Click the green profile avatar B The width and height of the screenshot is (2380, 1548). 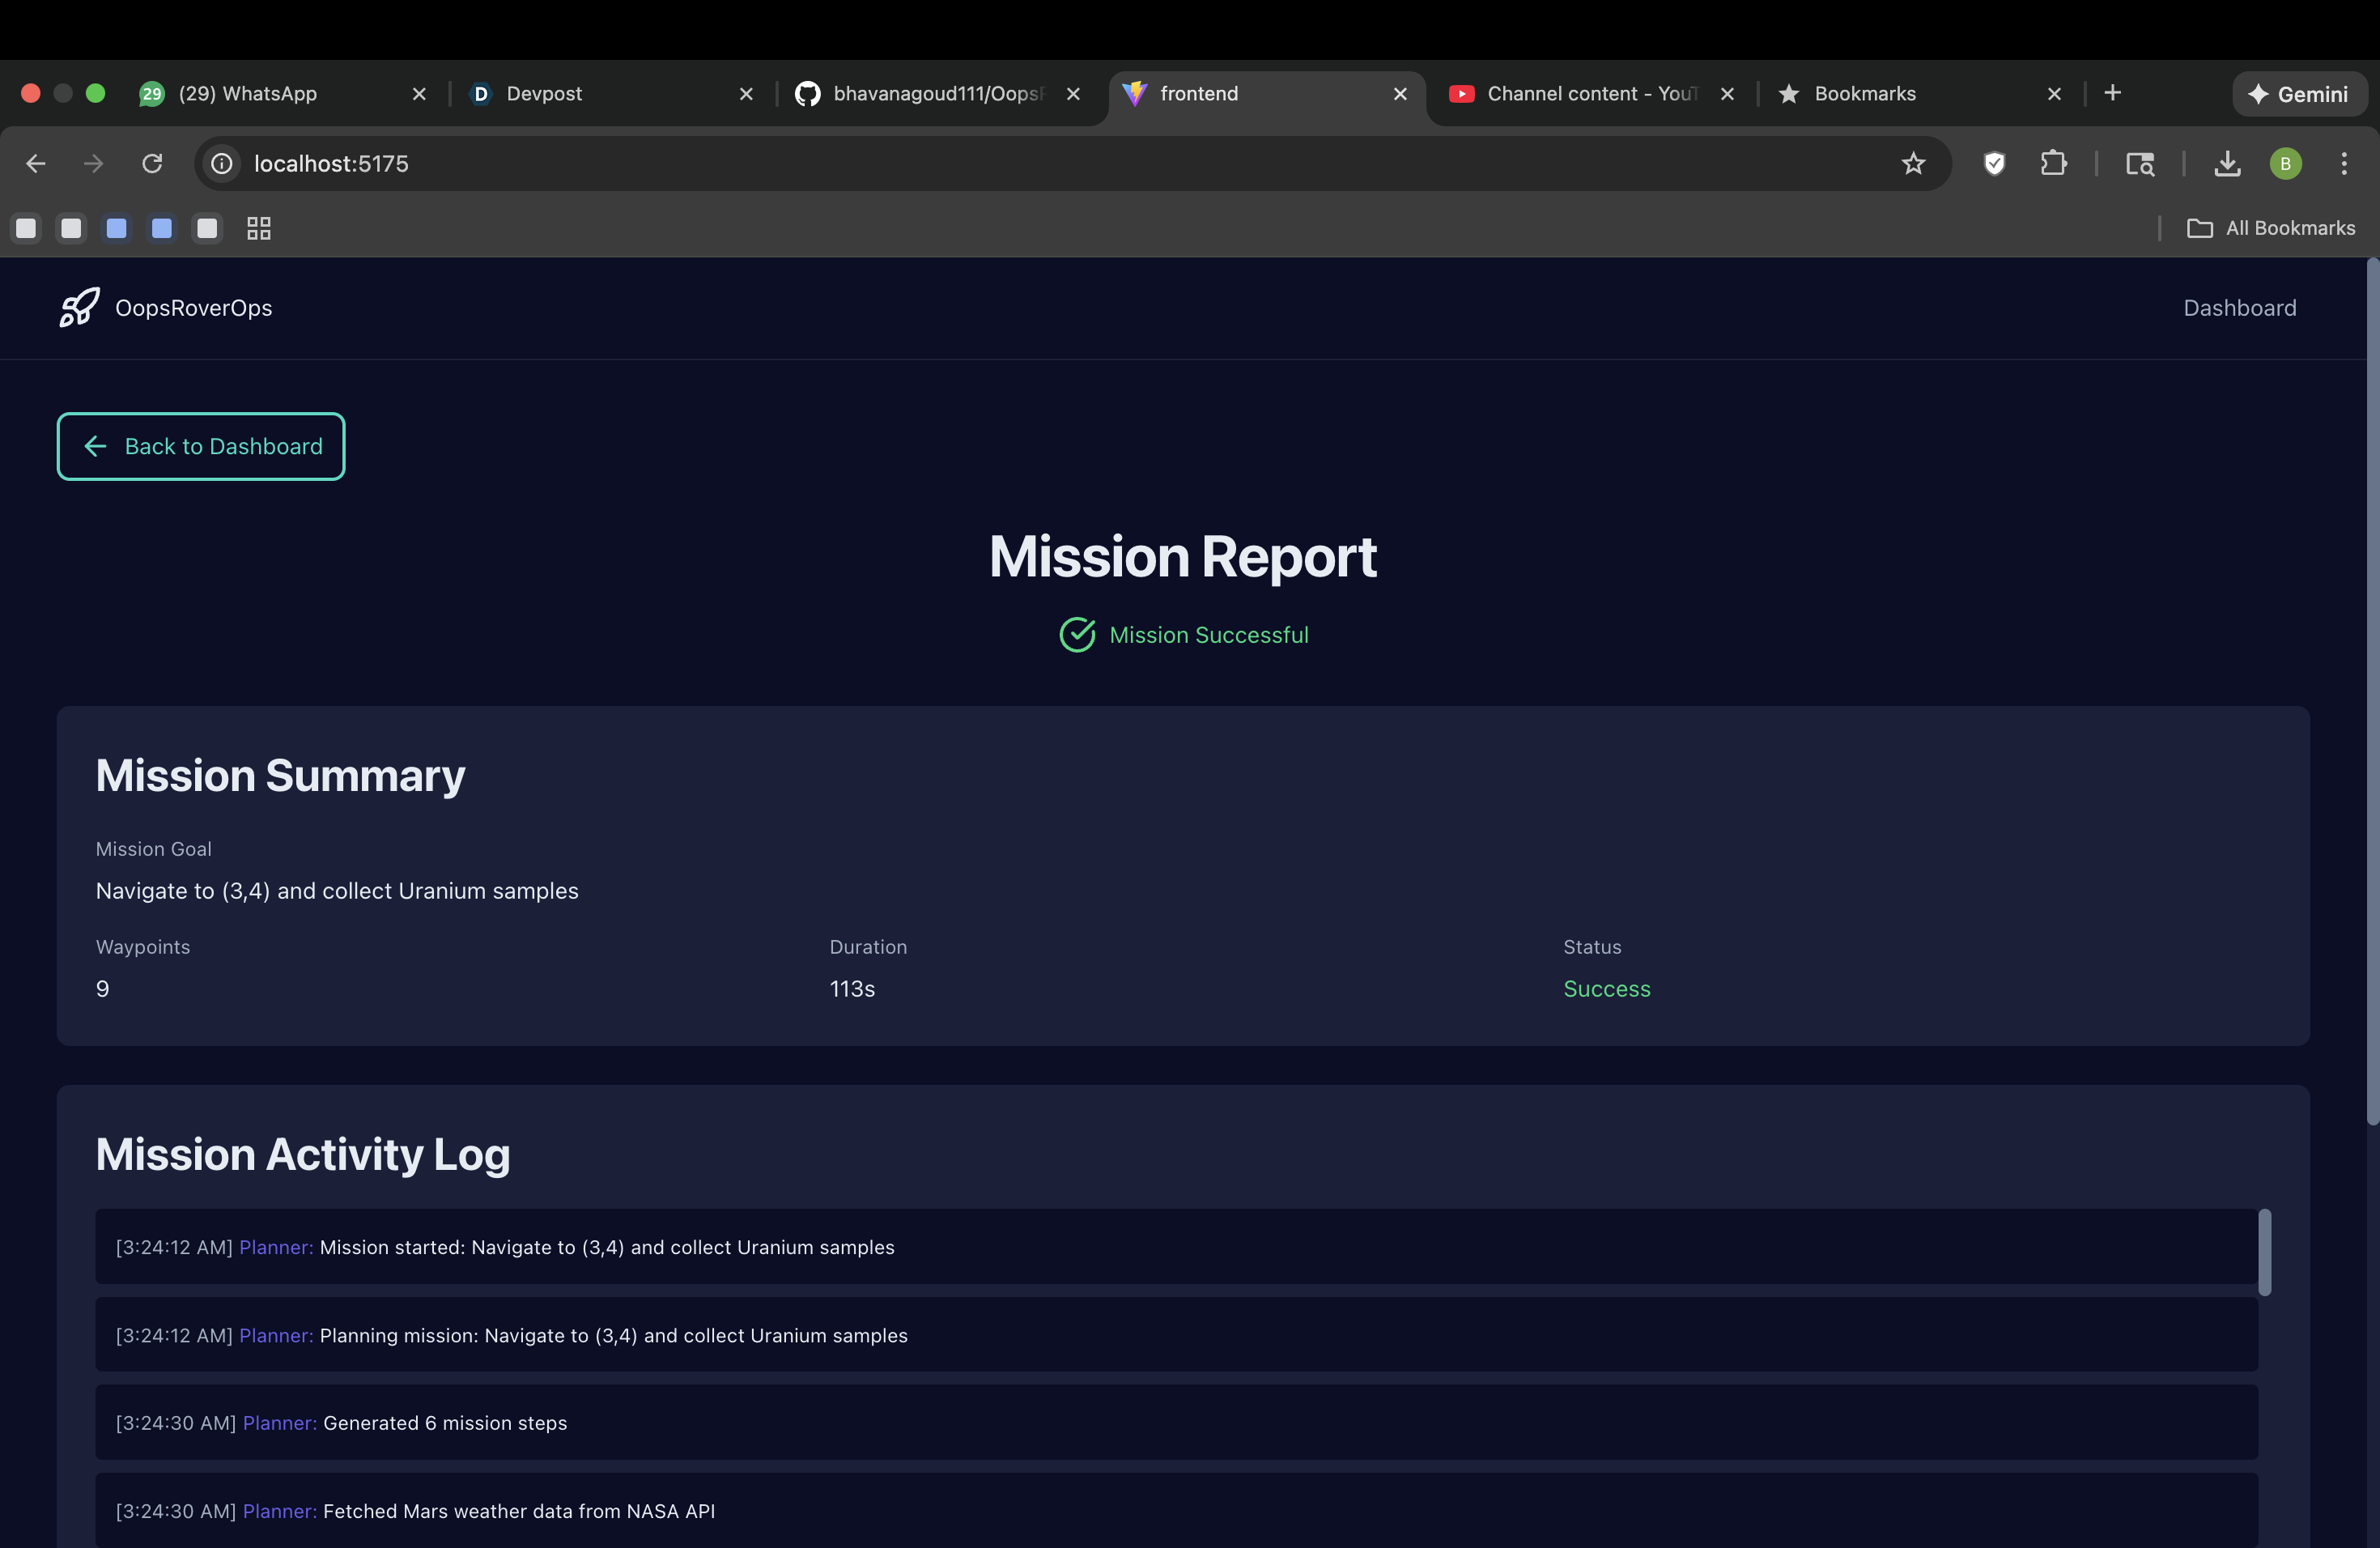pyautogui.click(x=2285, y=163)
